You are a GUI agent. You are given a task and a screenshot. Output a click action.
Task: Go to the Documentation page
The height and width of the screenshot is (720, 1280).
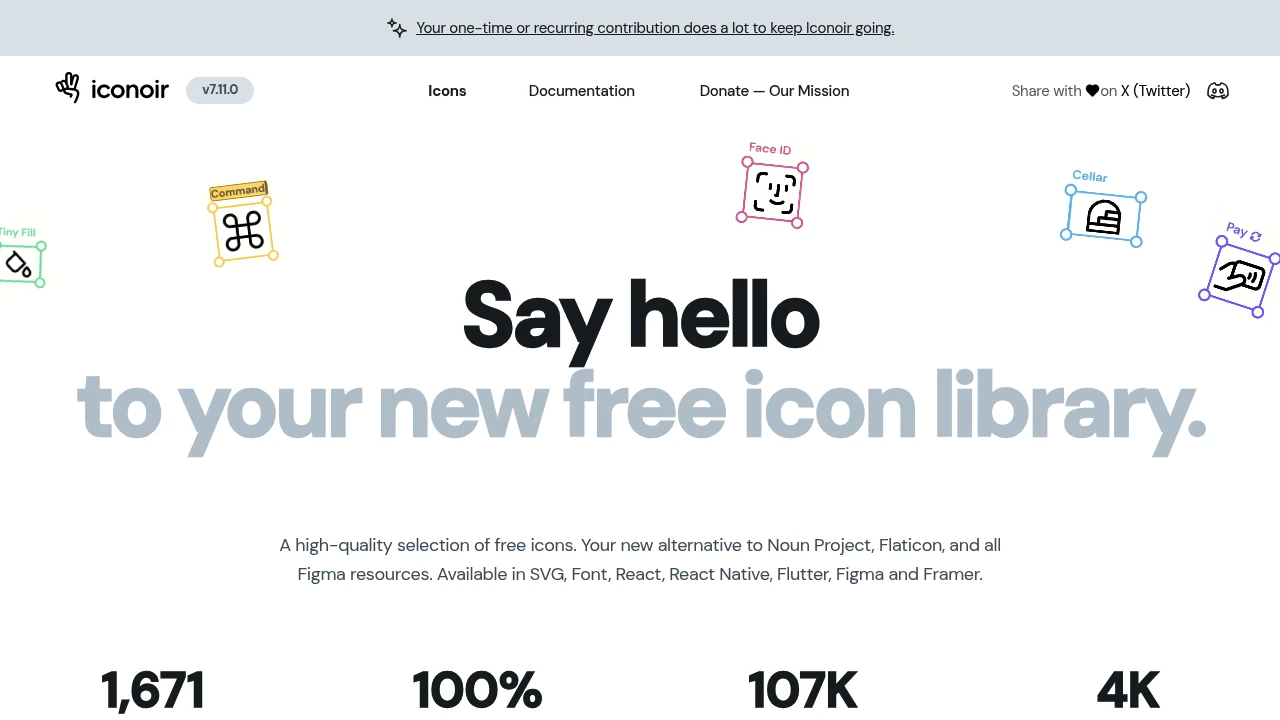(x=582, y=91)
